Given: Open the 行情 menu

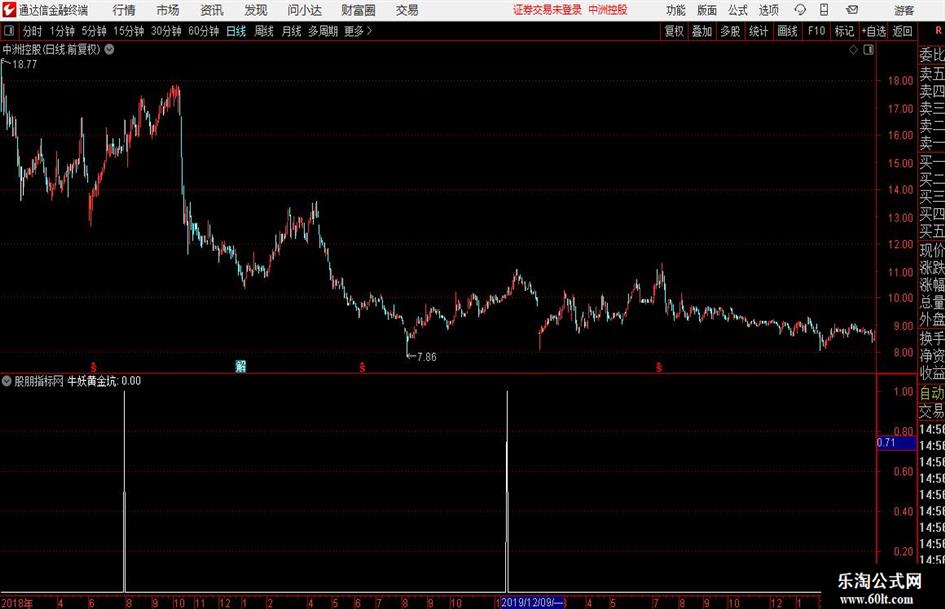Looking at the screenshot, I should pos(124,10).
